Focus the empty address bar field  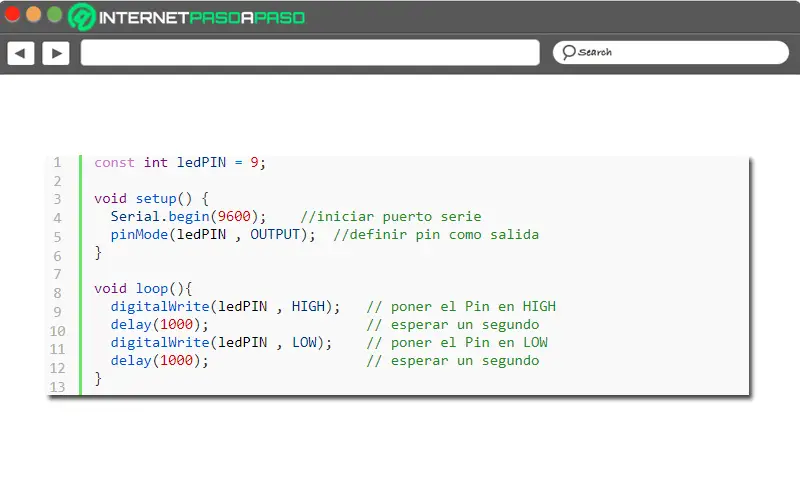(310, 53)
